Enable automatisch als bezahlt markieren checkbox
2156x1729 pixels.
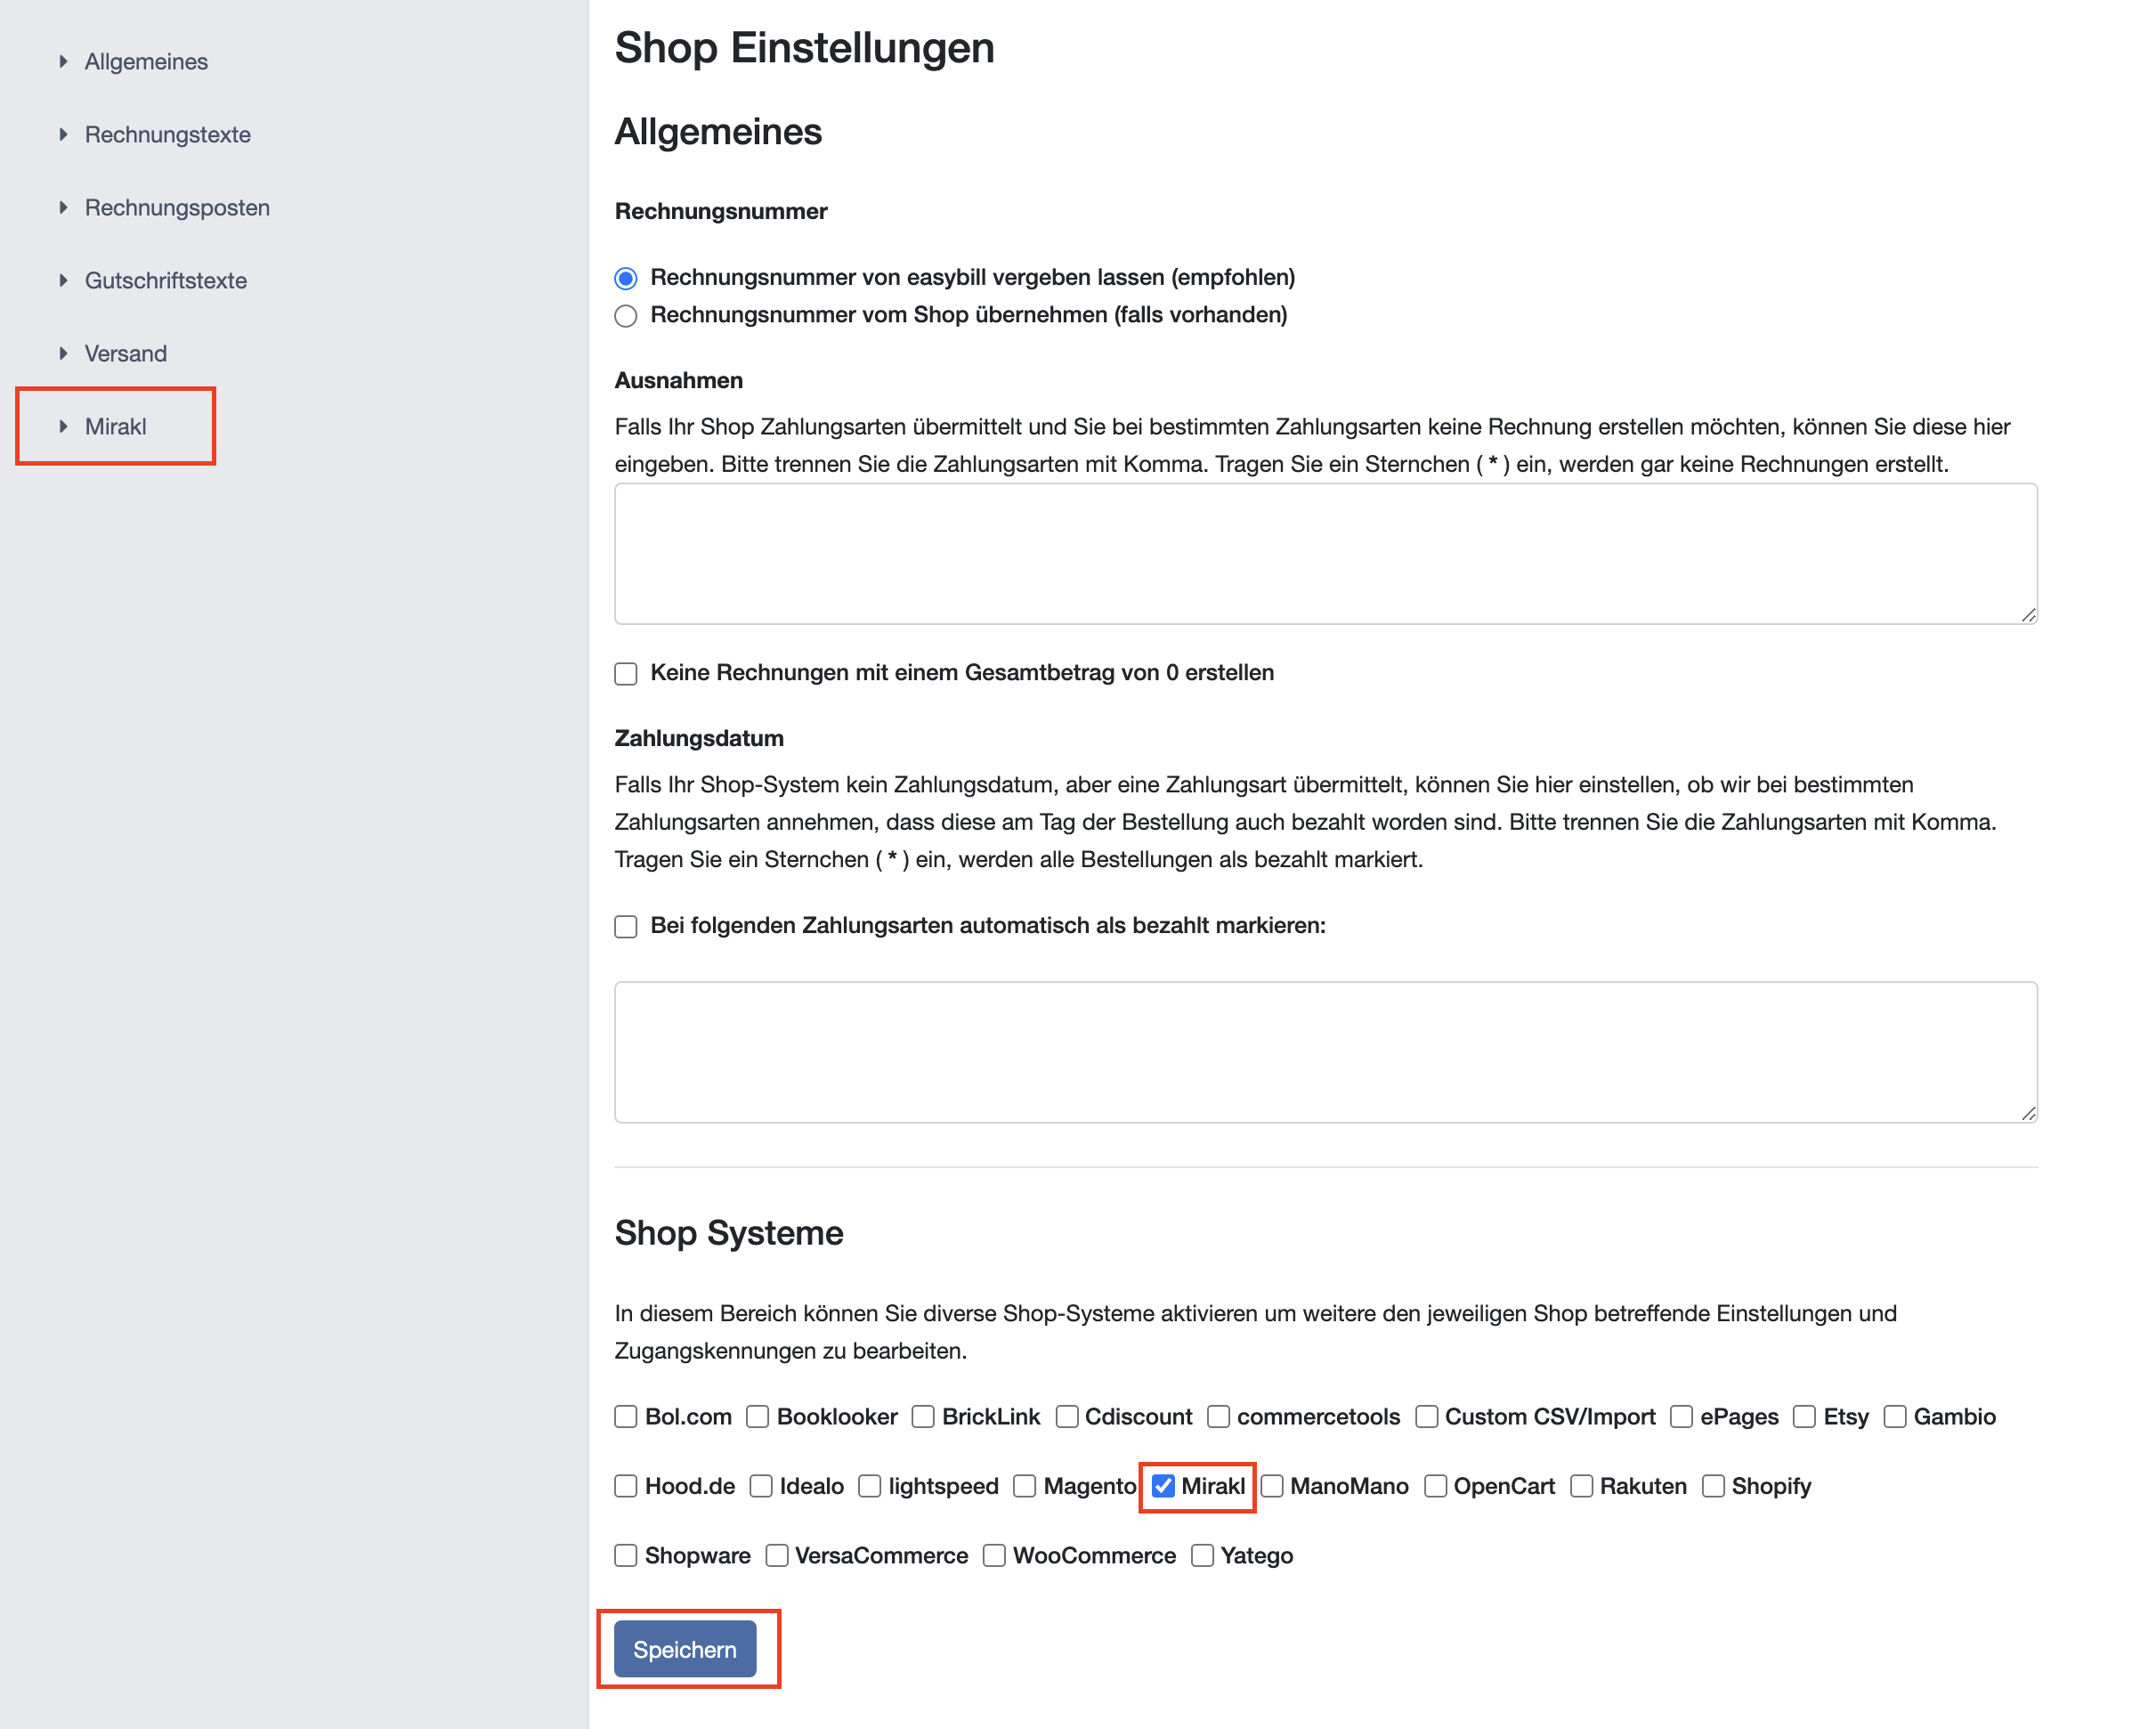(x=626, y=927)
